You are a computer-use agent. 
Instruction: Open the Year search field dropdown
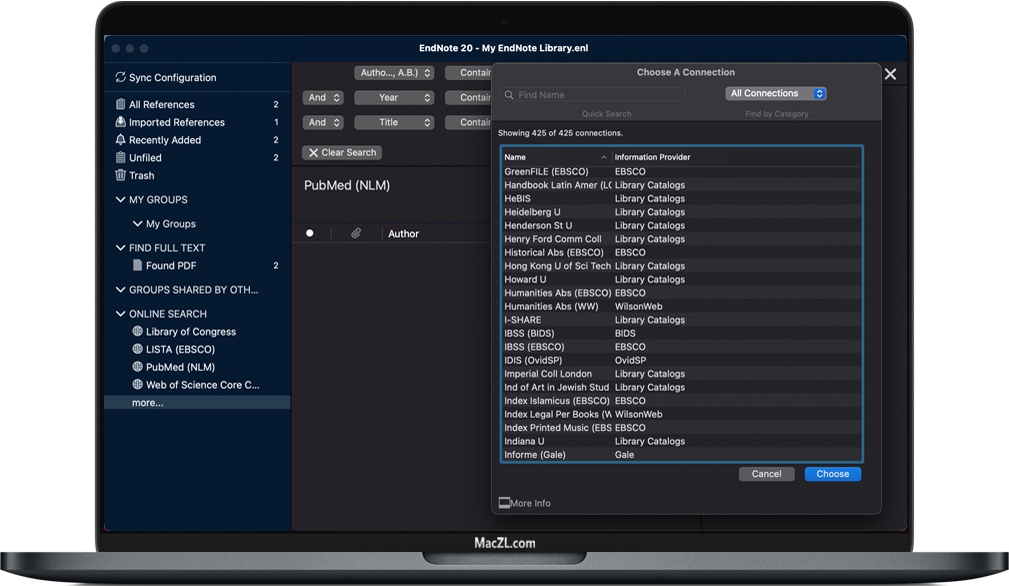pyautogui.click(x=393, y=98)
